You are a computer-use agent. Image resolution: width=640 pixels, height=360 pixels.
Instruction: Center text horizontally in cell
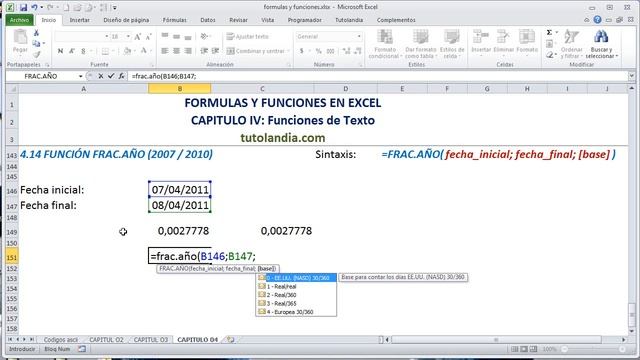[x=176, y=51]
